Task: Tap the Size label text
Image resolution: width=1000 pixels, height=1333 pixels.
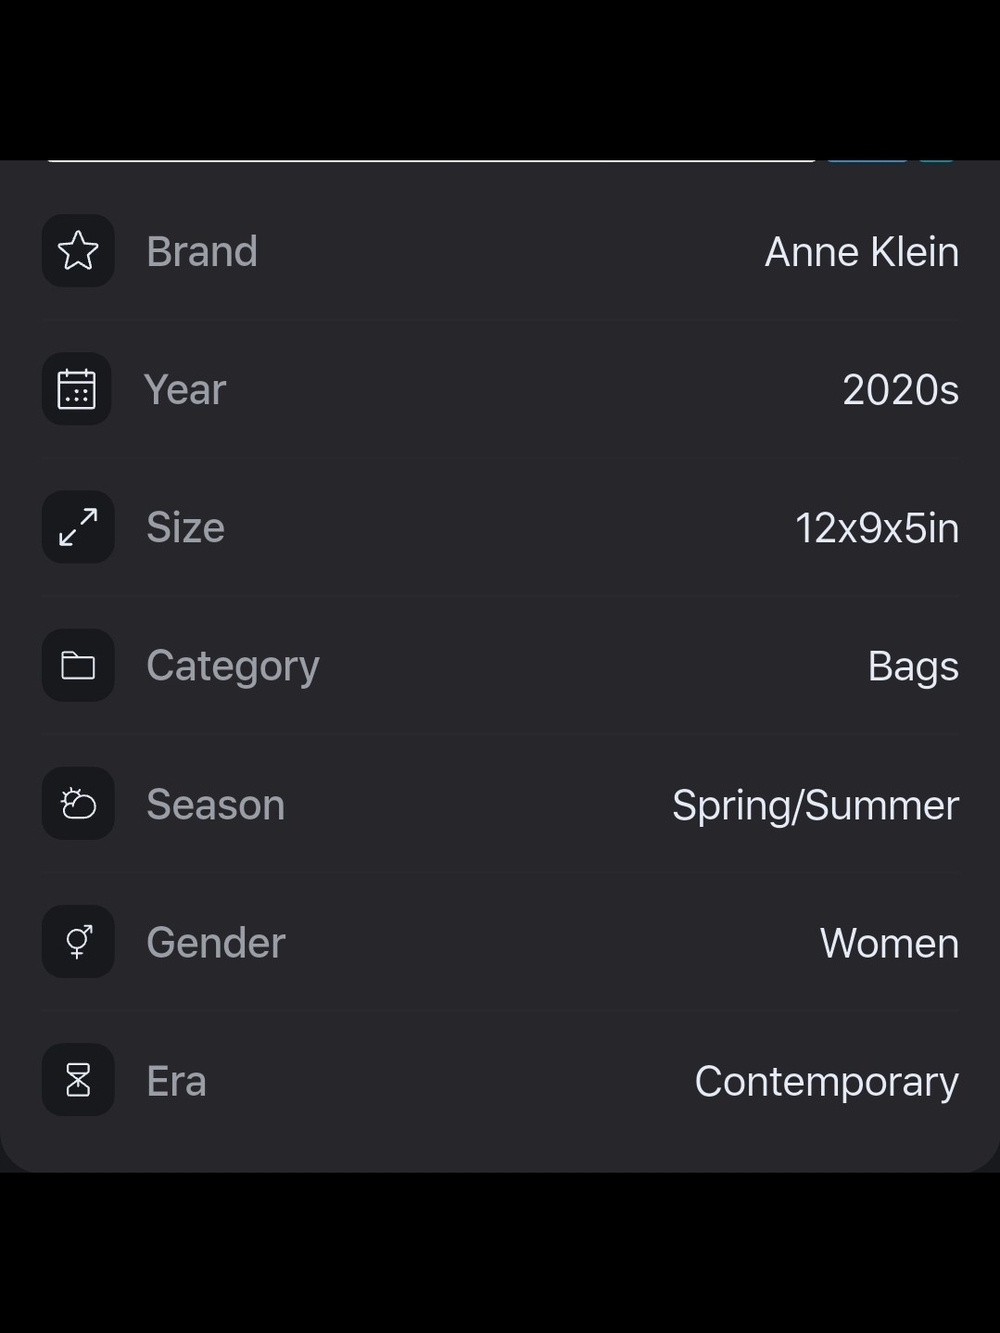Action: point(185,527)
